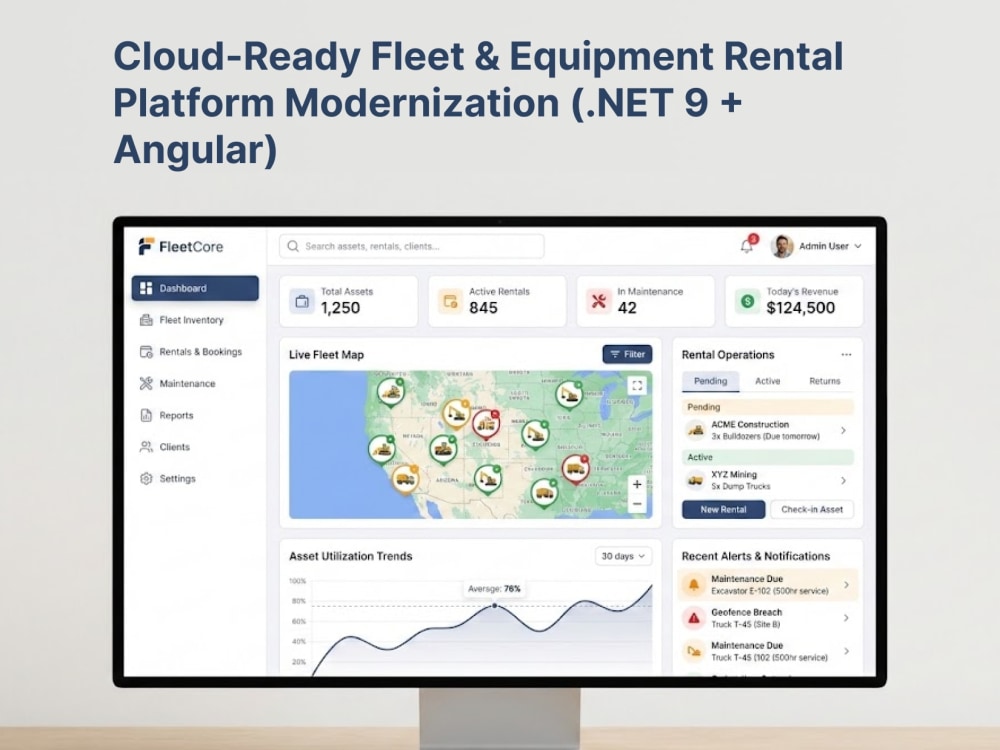Open the Live Fleet Map Filter button
This screenshot has height=750, width=1000.
pyautogui.click(x=628, y=354)
